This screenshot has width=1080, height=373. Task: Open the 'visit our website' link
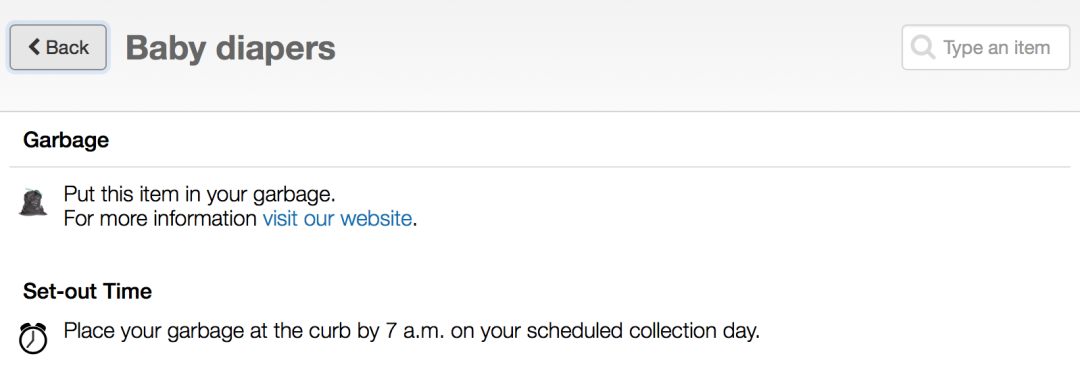338,219
